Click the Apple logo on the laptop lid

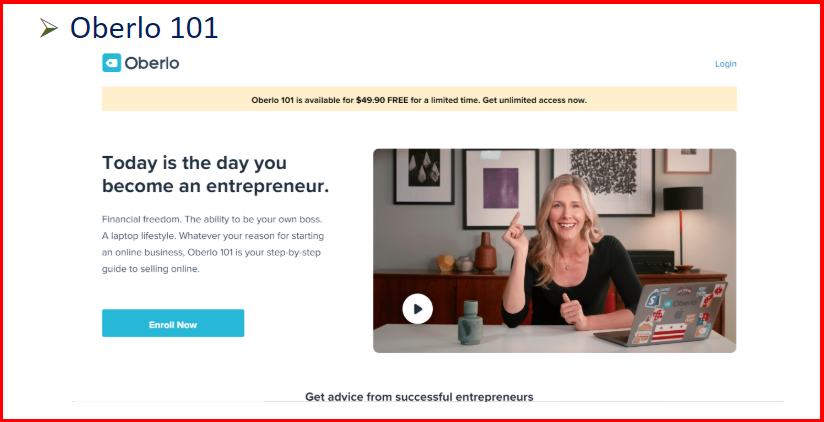(x=678, y=315)
